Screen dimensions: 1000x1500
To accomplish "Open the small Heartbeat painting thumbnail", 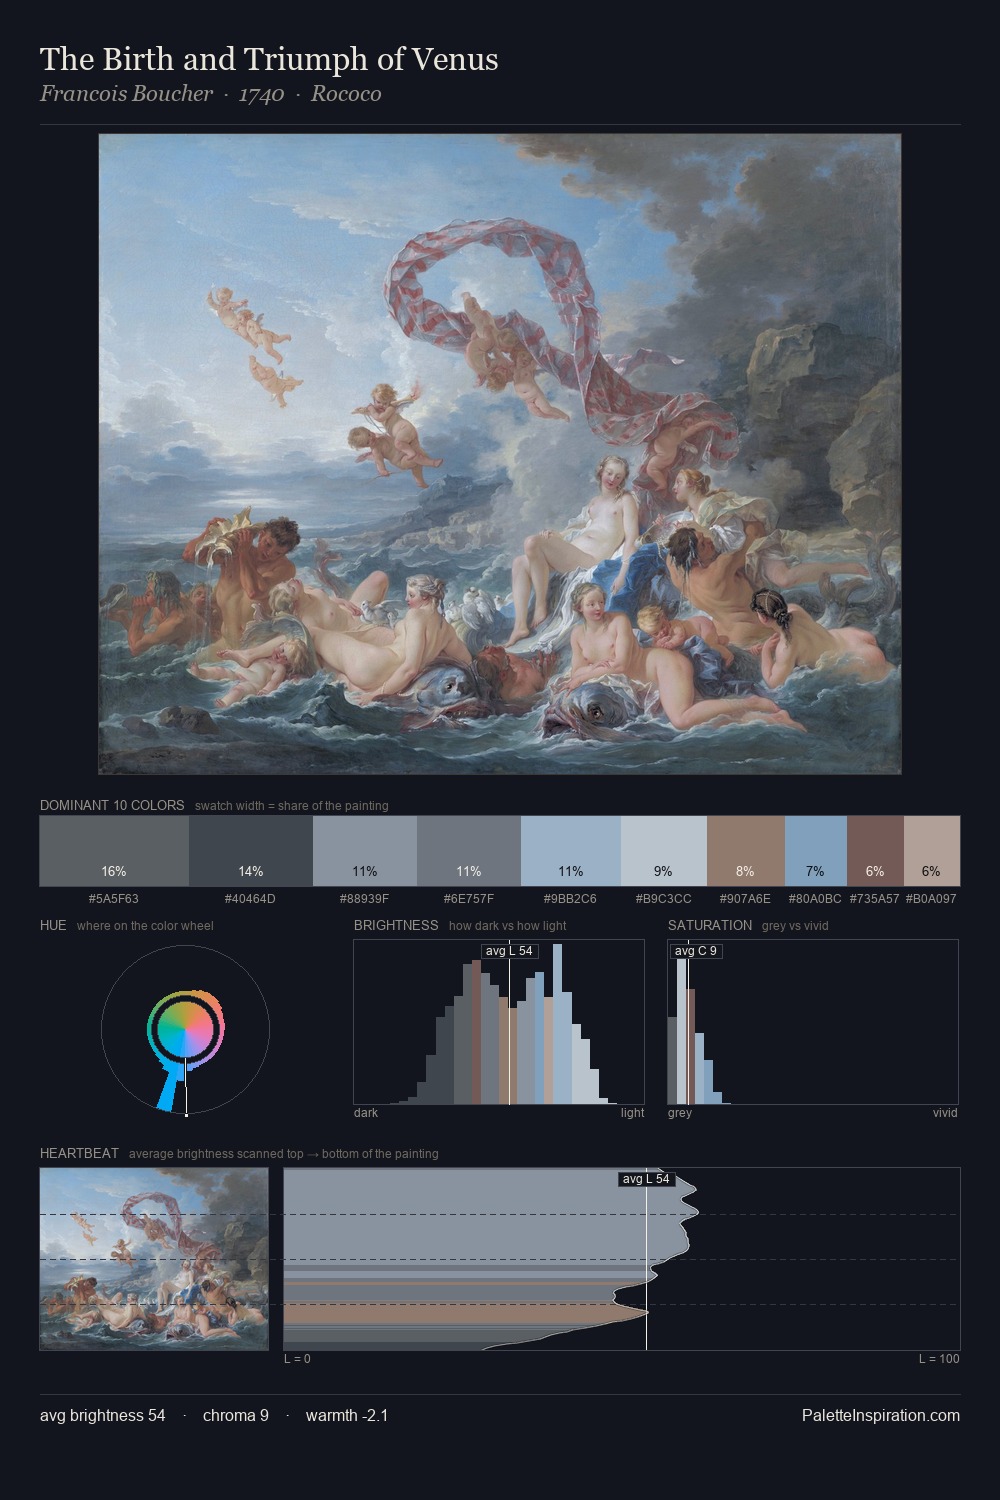I will (x=154, y=1259).
